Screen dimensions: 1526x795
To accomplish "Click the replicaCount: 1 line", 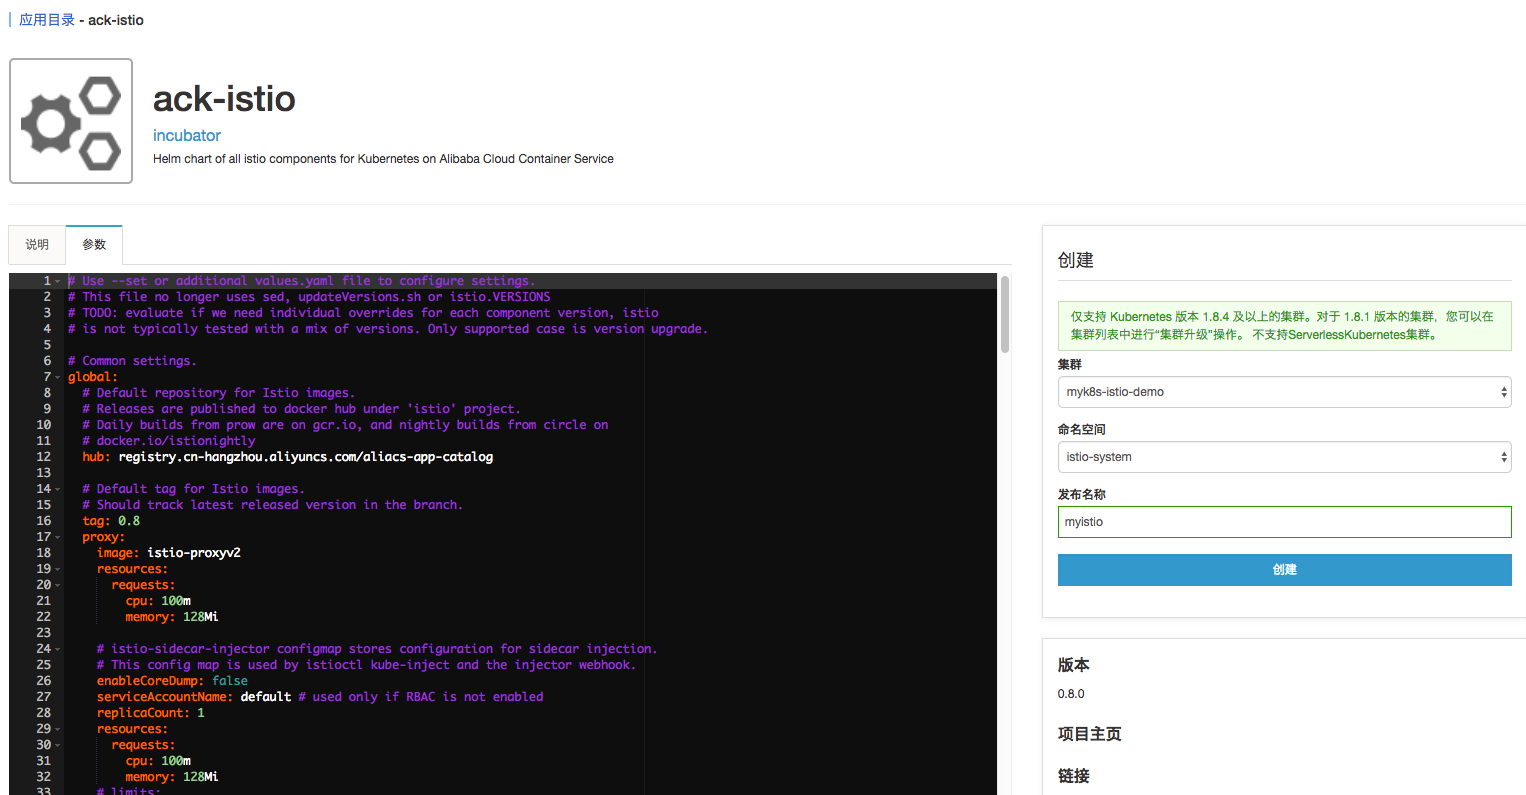I will coord(151,713).
